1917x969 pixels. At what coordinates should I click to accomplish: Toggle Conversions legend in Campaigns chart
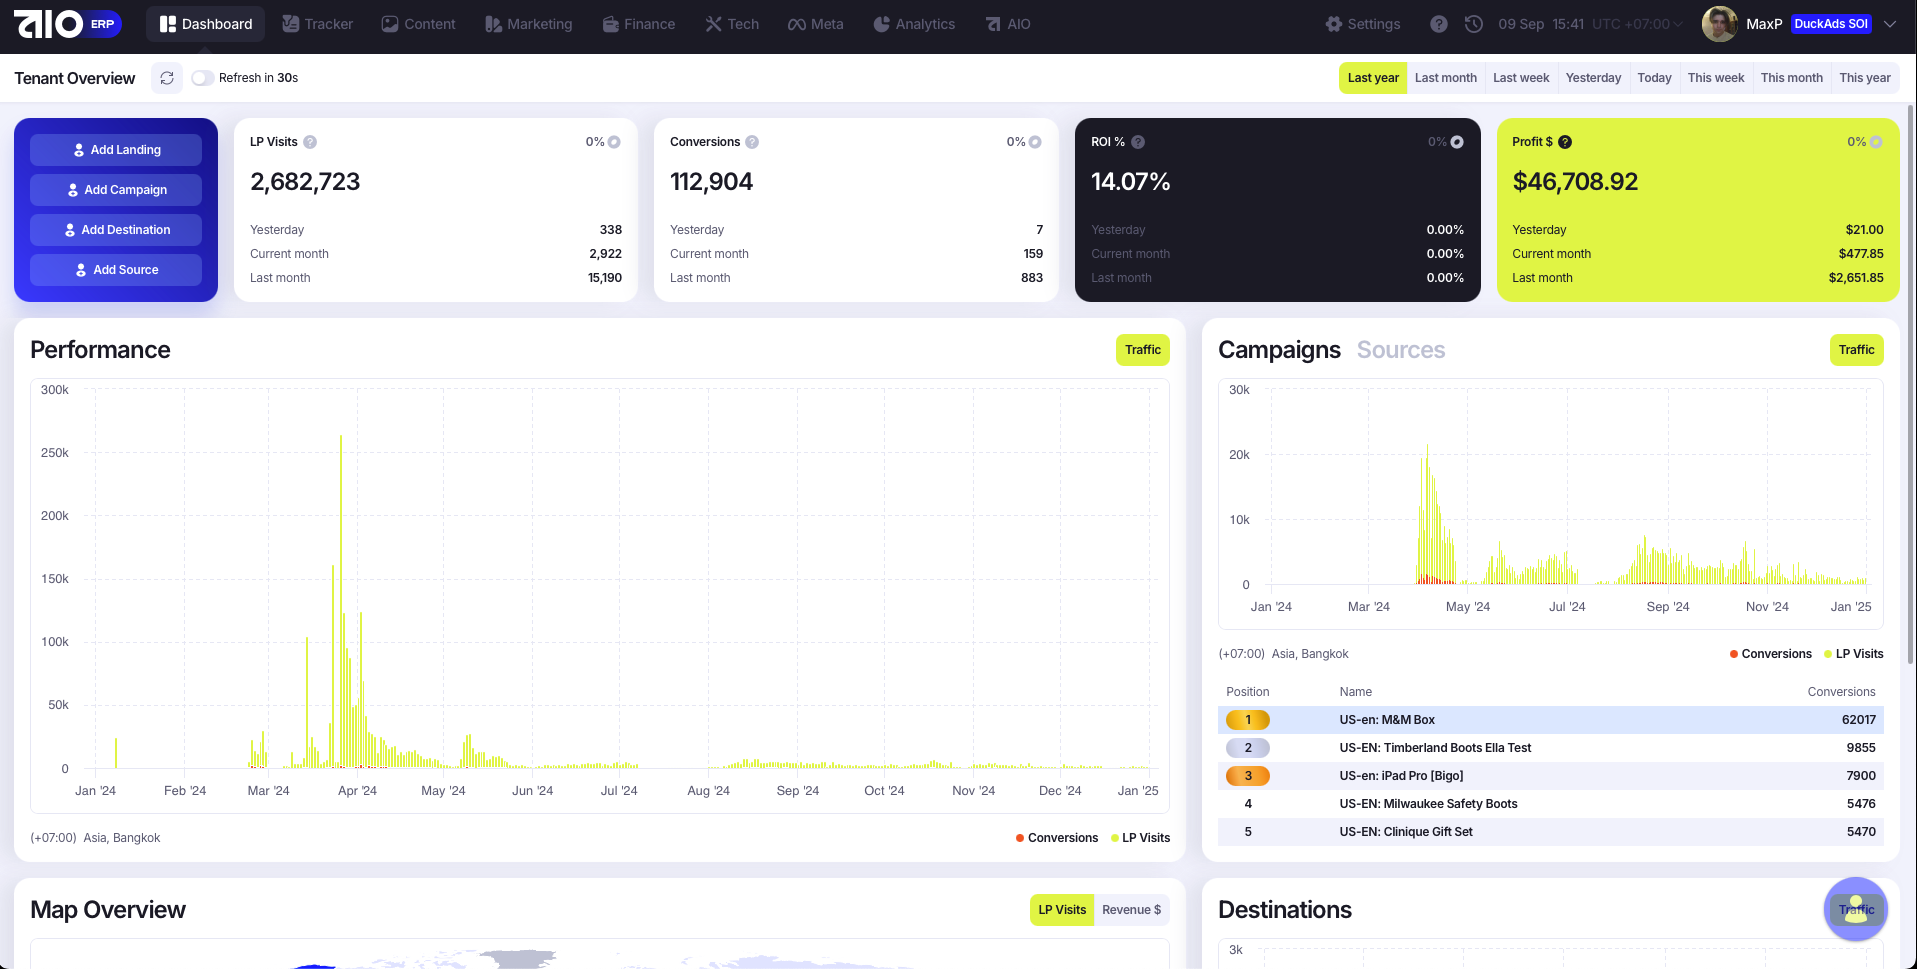tap(1771, 654)
